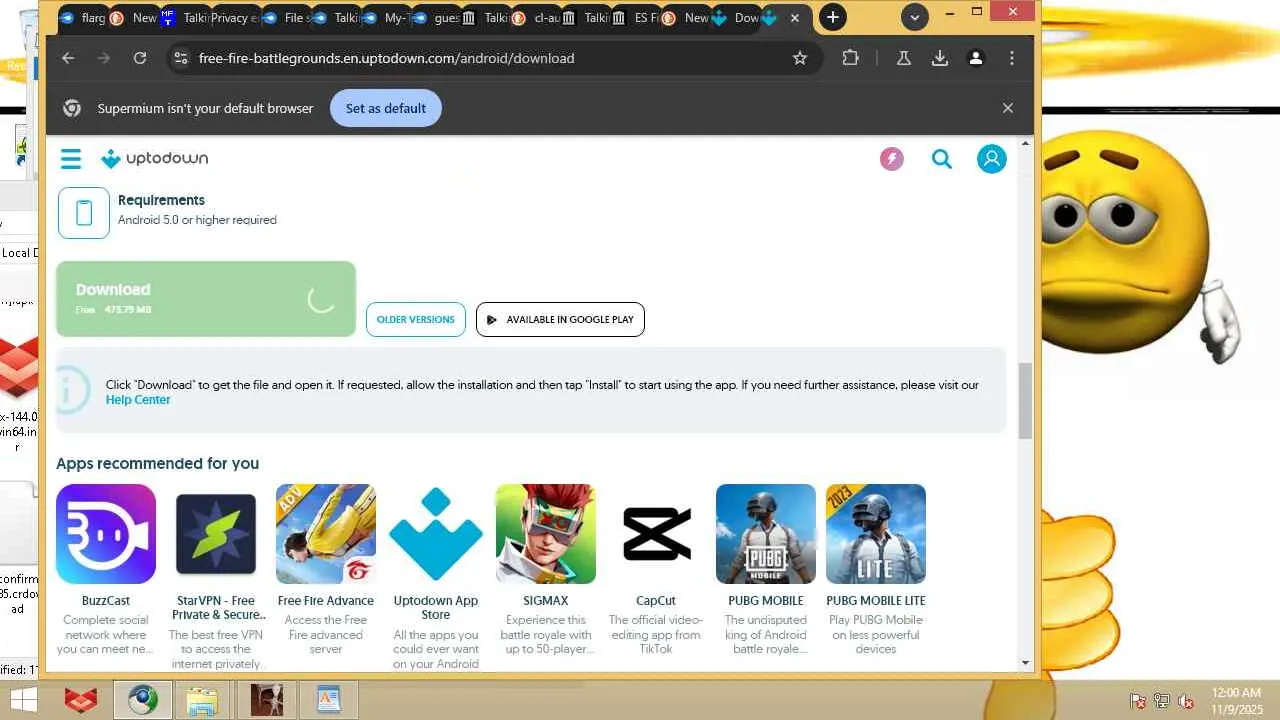Click the muted volume tray icon
The image size is (1280, 720).
click(1187, 701)
